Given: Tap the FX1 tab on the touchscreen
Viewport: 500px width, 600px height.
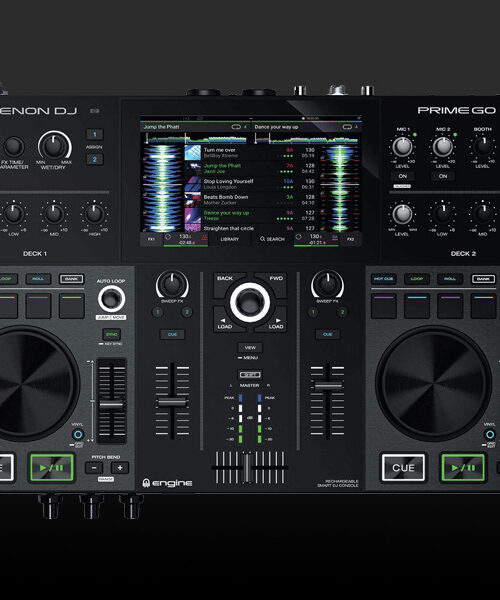Looking at the screenshot, I should [x=151, y=239].
